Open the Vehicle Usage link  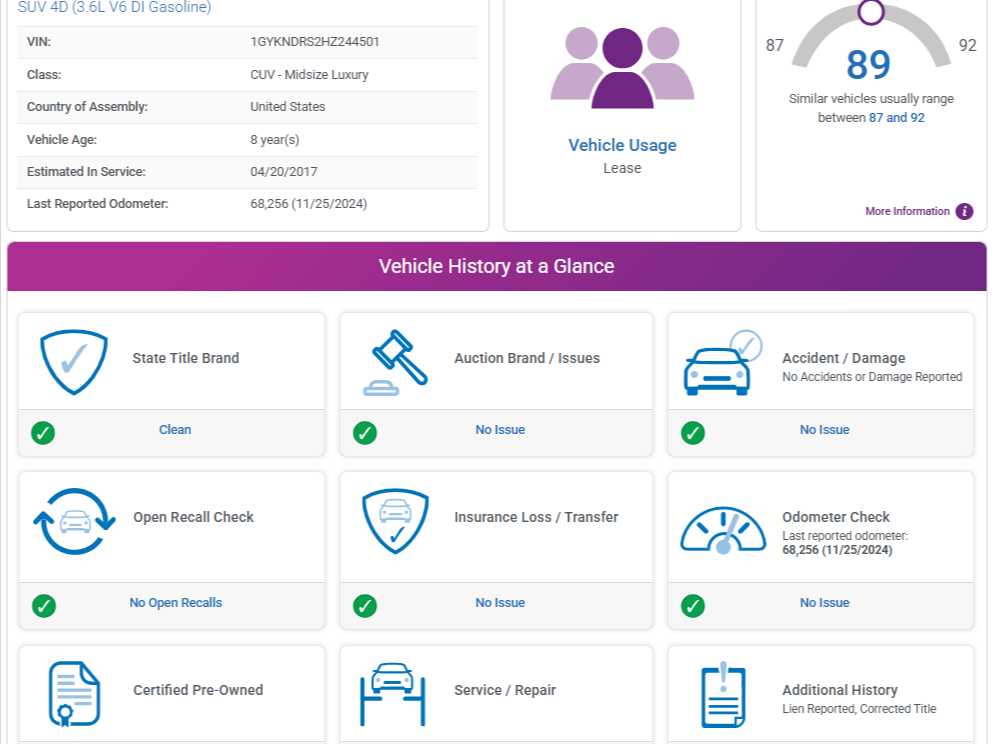(x=623, y=146)
